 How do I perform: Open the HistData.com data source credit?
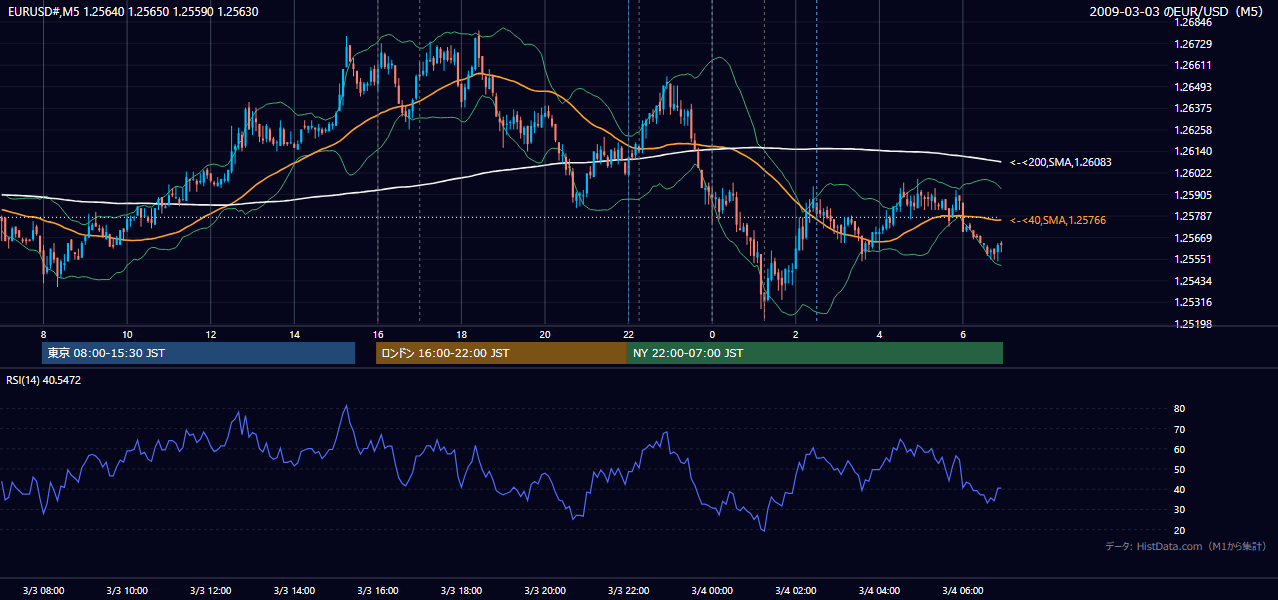tap(1185, 546)
